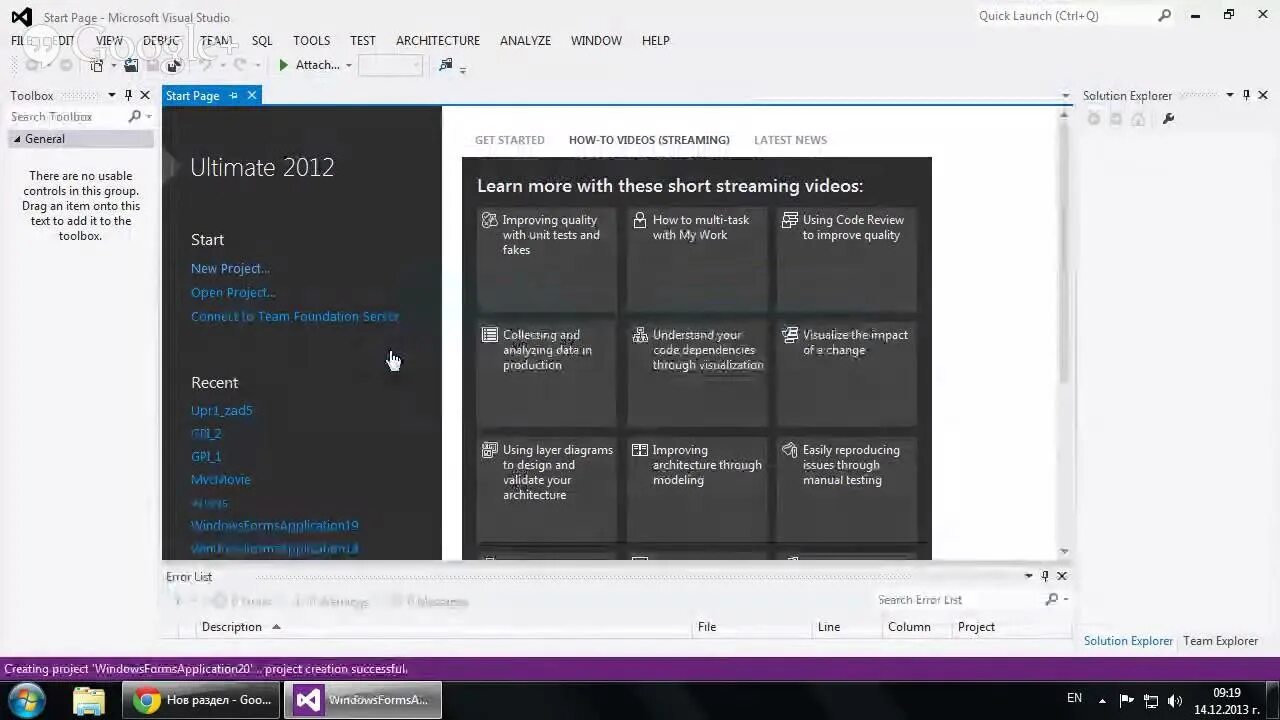Click the Open File toolbar icon
Viewport: 1280px width, 720px height.
[131, 65]
